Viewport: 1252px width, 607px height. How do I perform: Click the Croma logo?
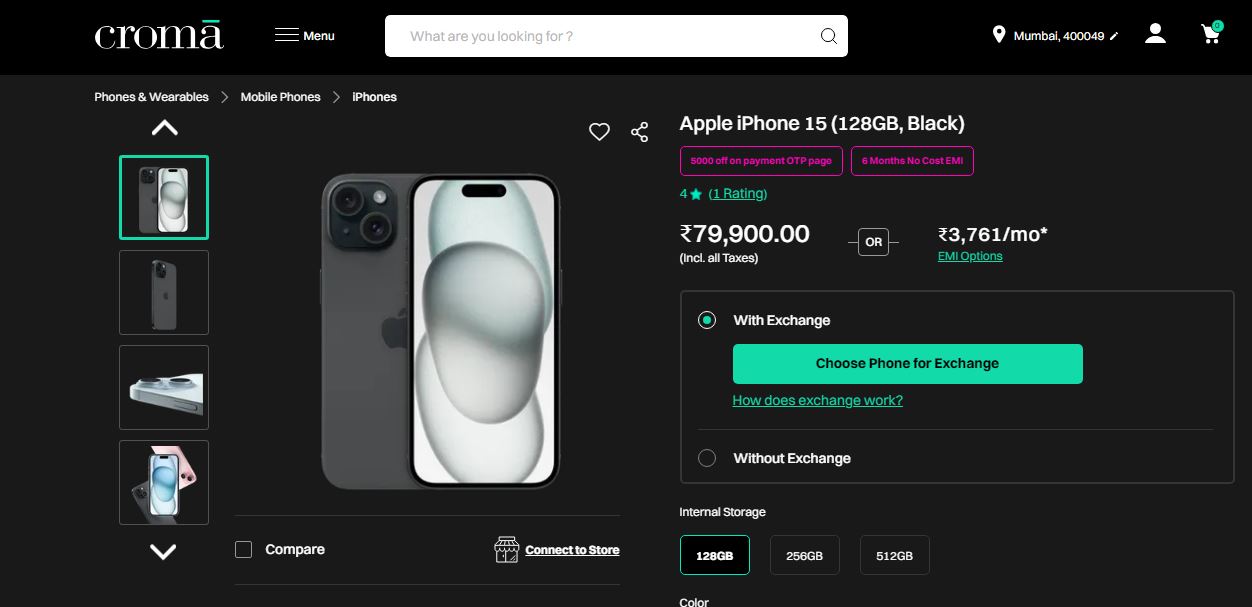(159, 35)
